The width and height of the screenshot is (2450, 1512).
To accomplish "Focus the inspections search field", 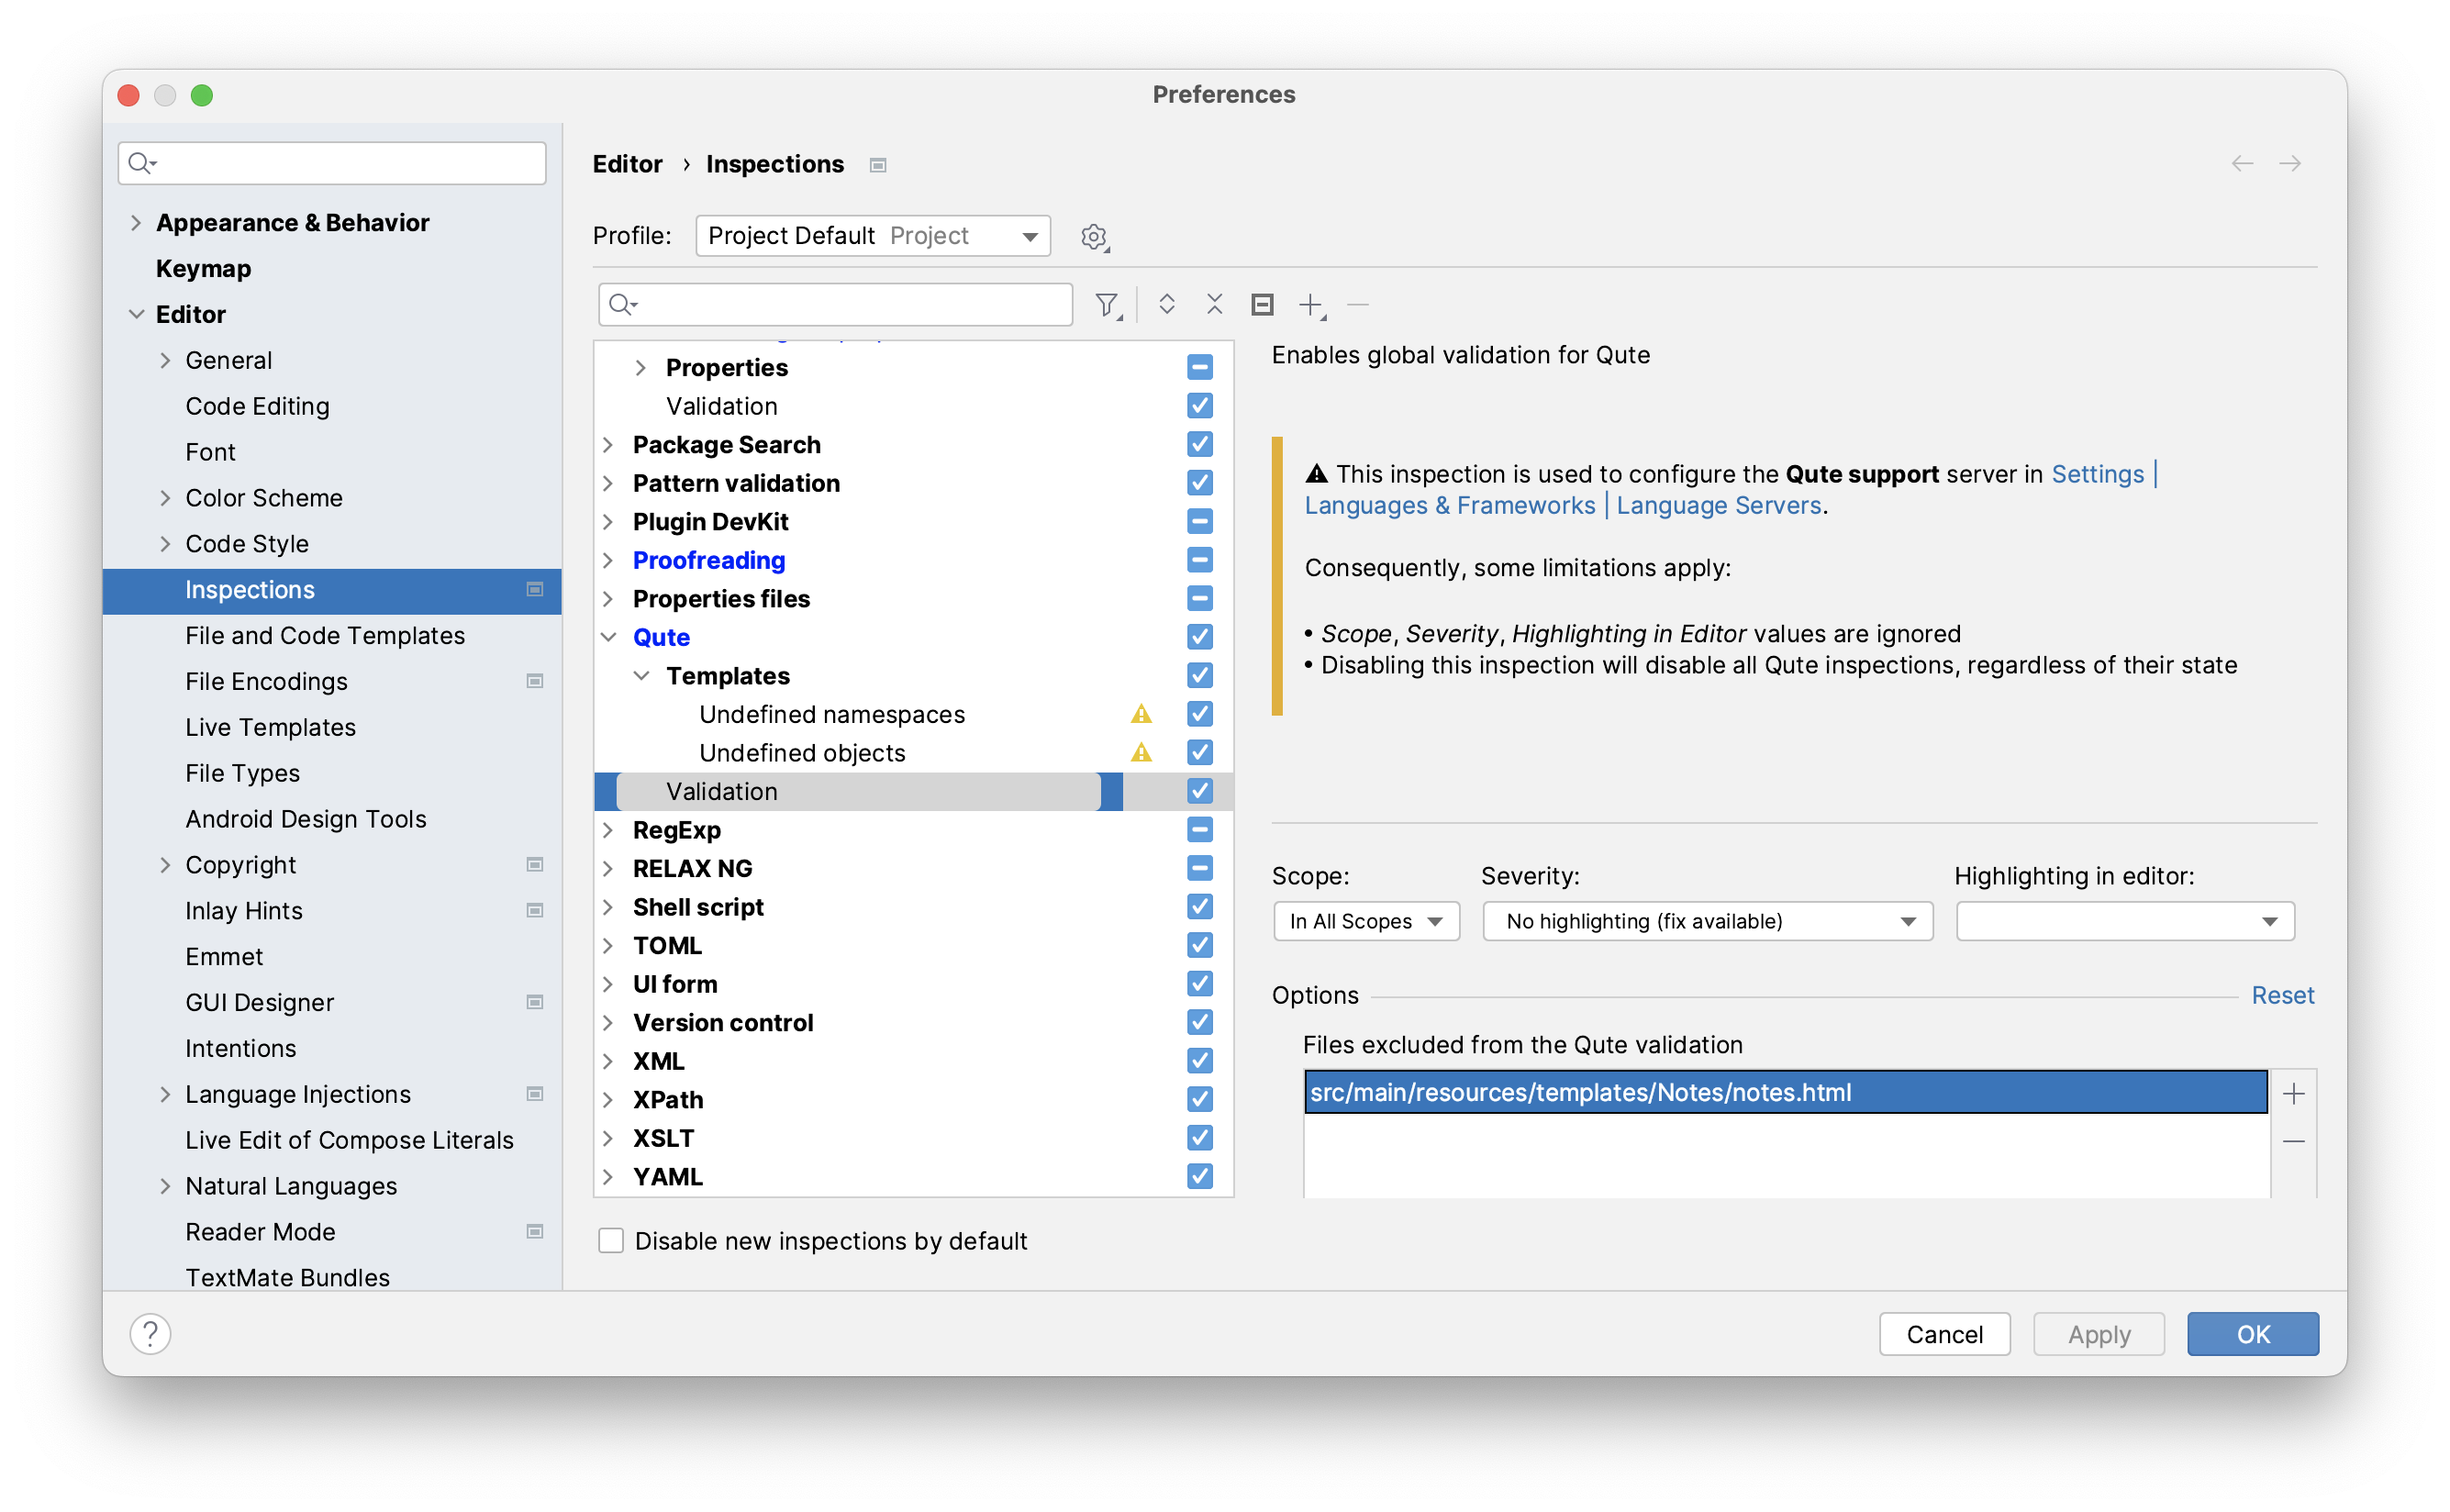I will [835, 304].
